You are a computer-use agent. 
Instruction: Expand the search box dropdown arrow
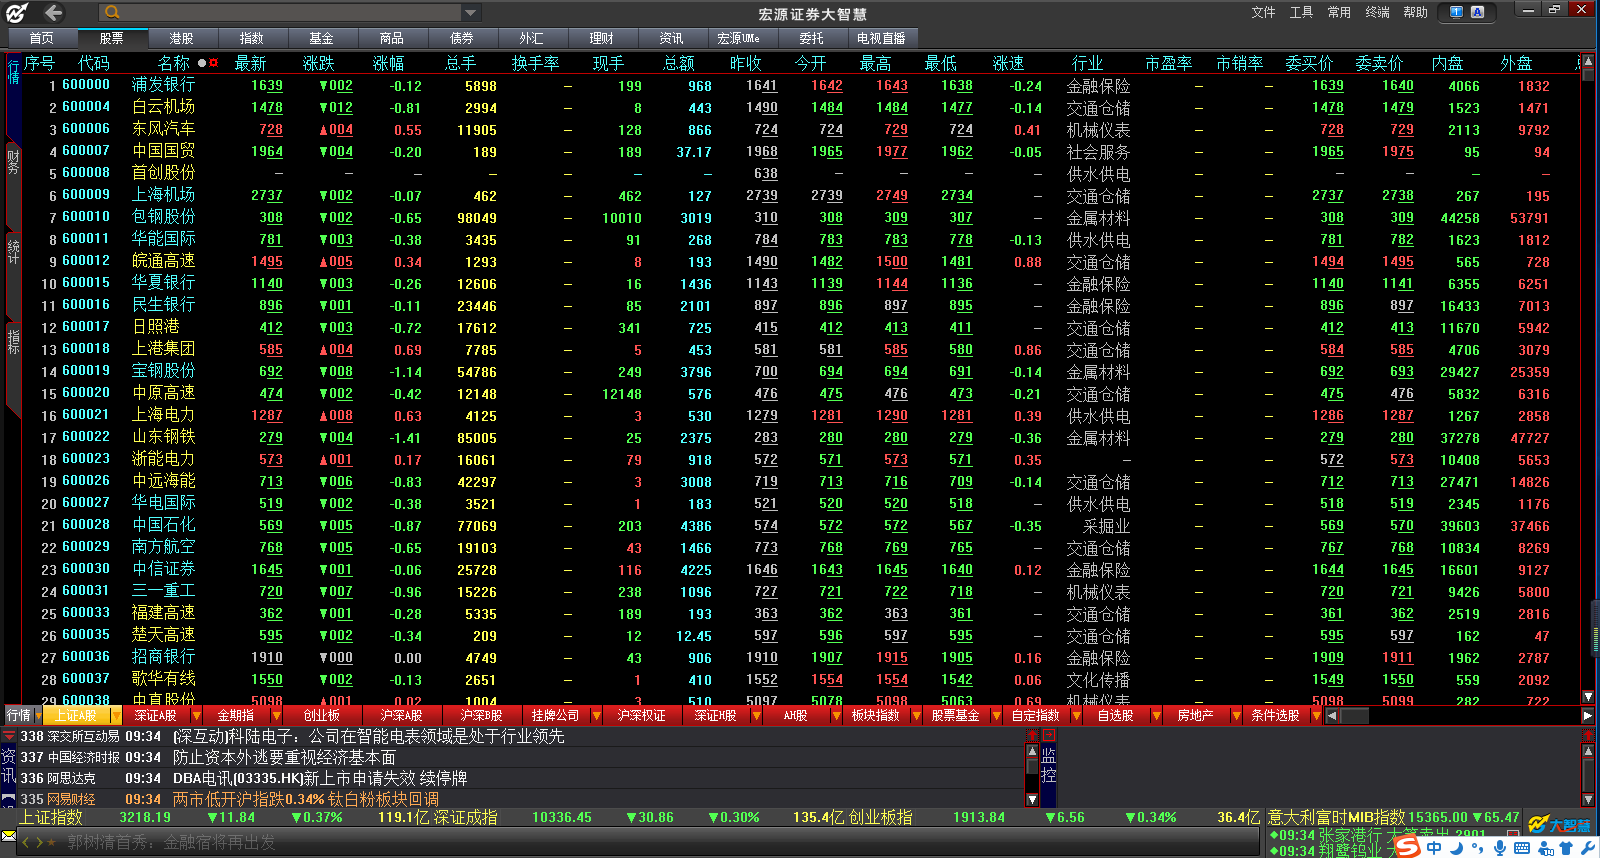point(470,13)
